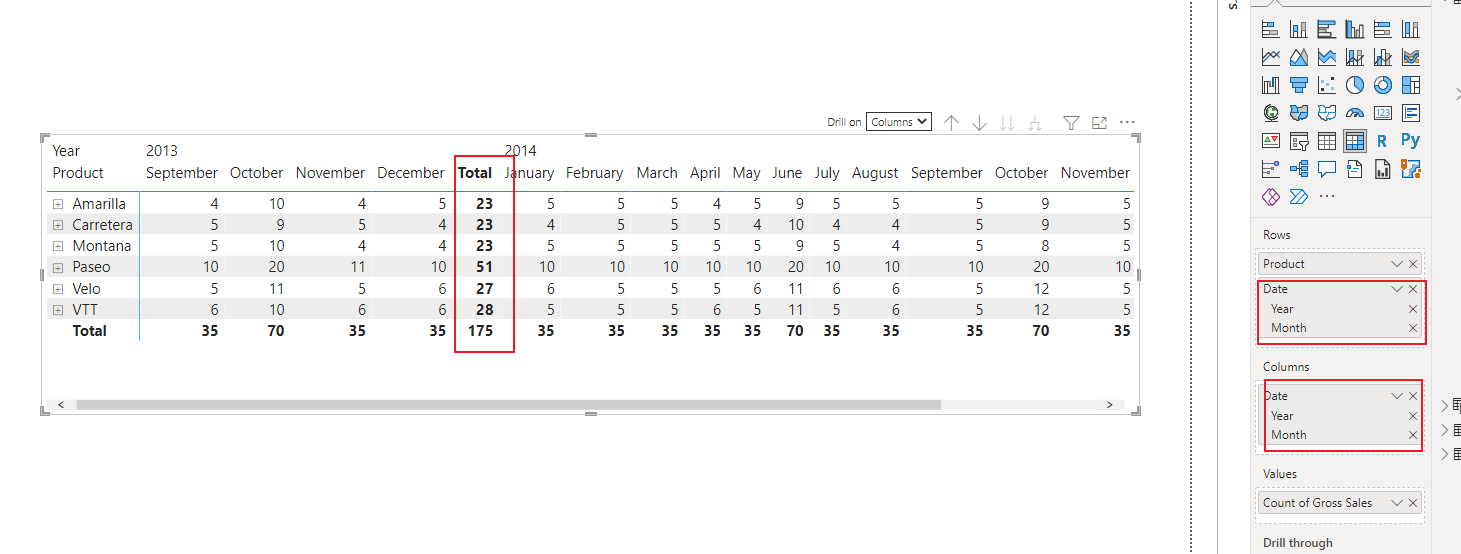Add a Python visual
The width and height of the screenshot is (1461, 554).
coord(1411,141)
